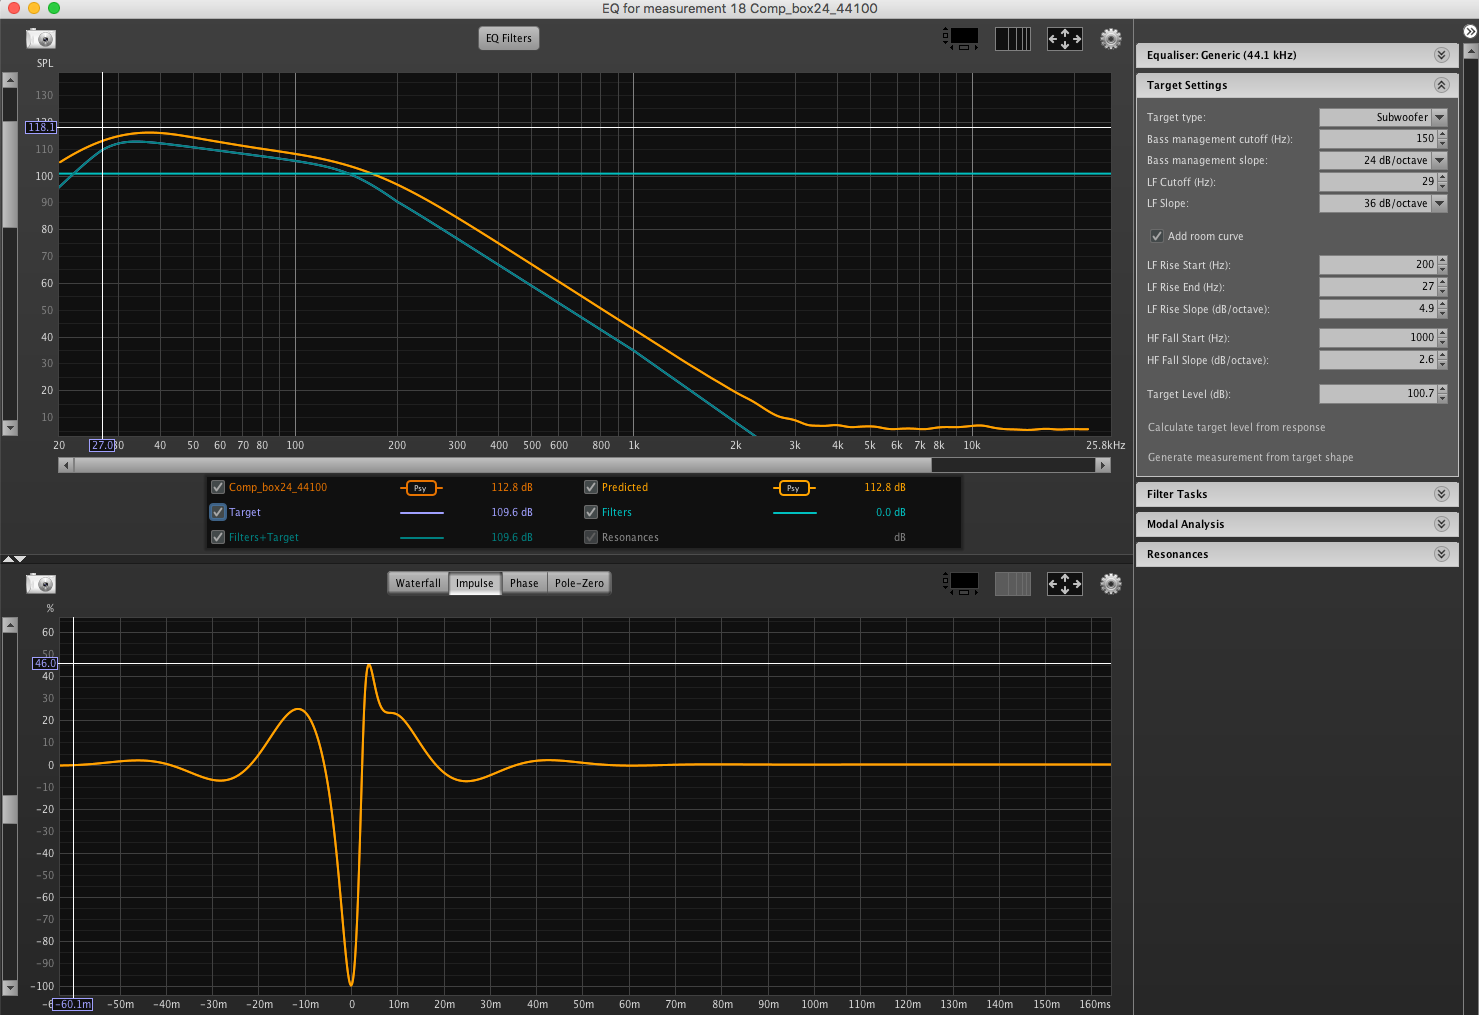Capture the impulse graph with camera icon
1479x1015 pixels.
point(41,584)
